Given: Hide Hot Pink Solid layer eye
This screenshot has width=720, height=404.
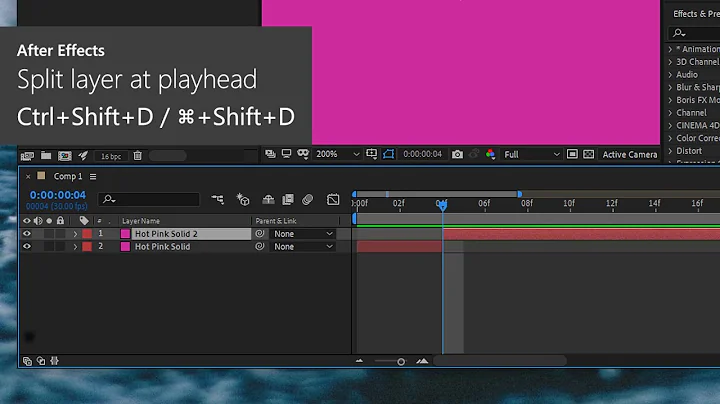Looking at the screenshot, I should point(27,247).
